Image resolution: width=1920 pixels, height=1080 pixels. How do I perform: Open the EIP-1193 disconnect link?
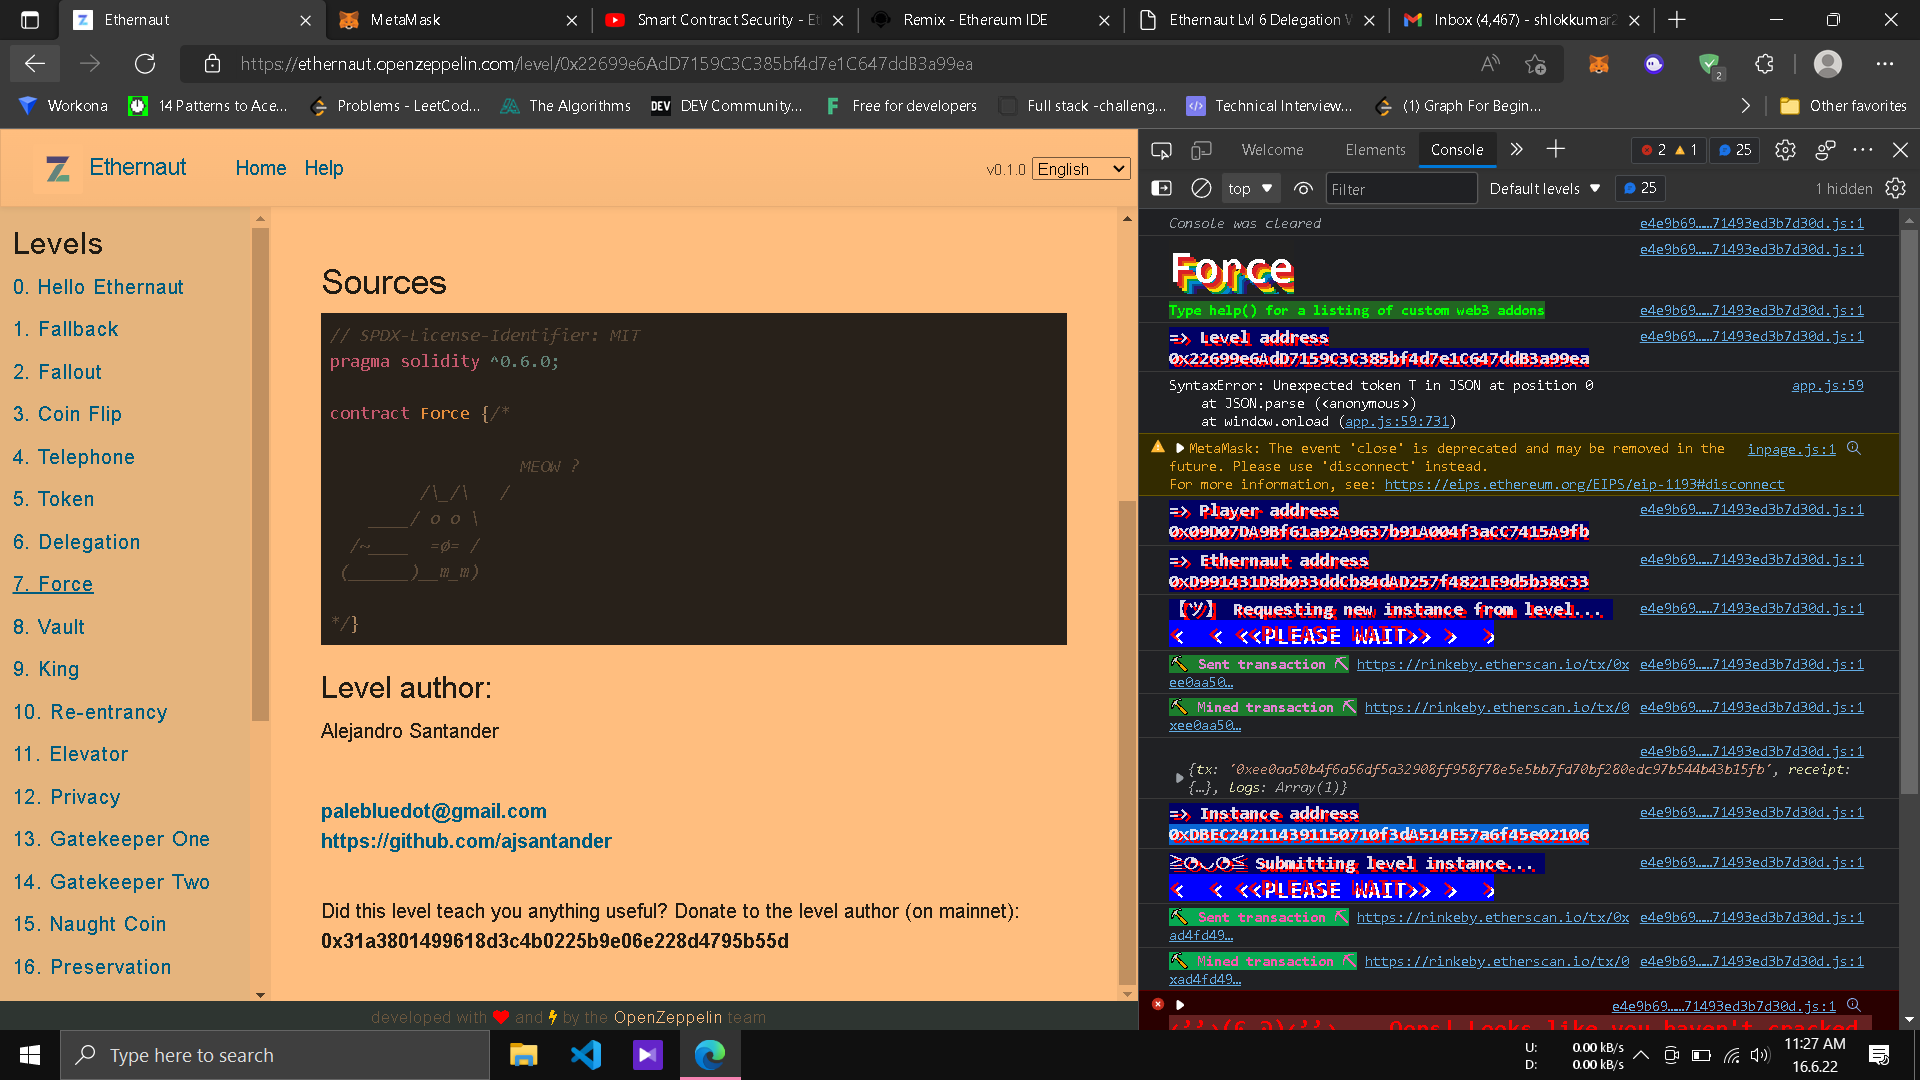[1584, 485]
